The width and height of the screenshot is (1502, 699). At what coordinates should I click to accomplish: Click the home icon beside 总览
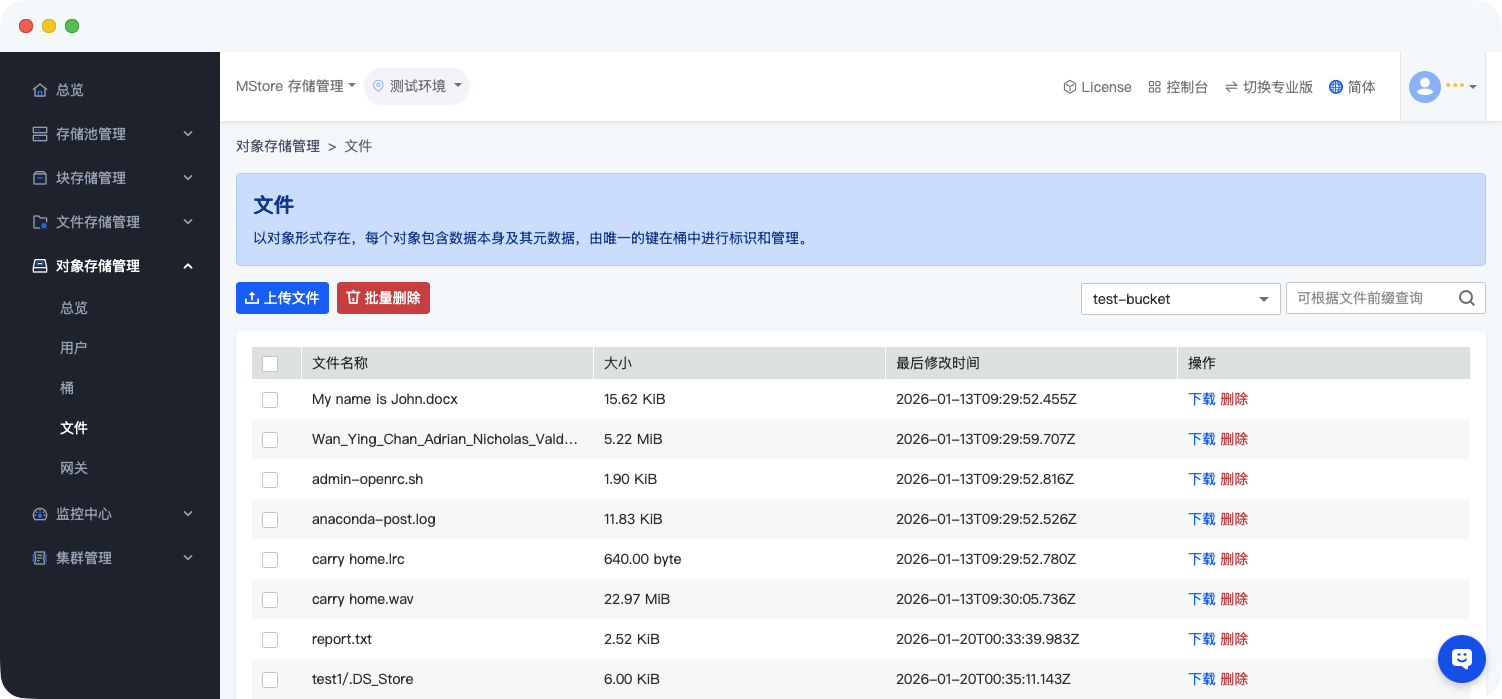[40, 90]
